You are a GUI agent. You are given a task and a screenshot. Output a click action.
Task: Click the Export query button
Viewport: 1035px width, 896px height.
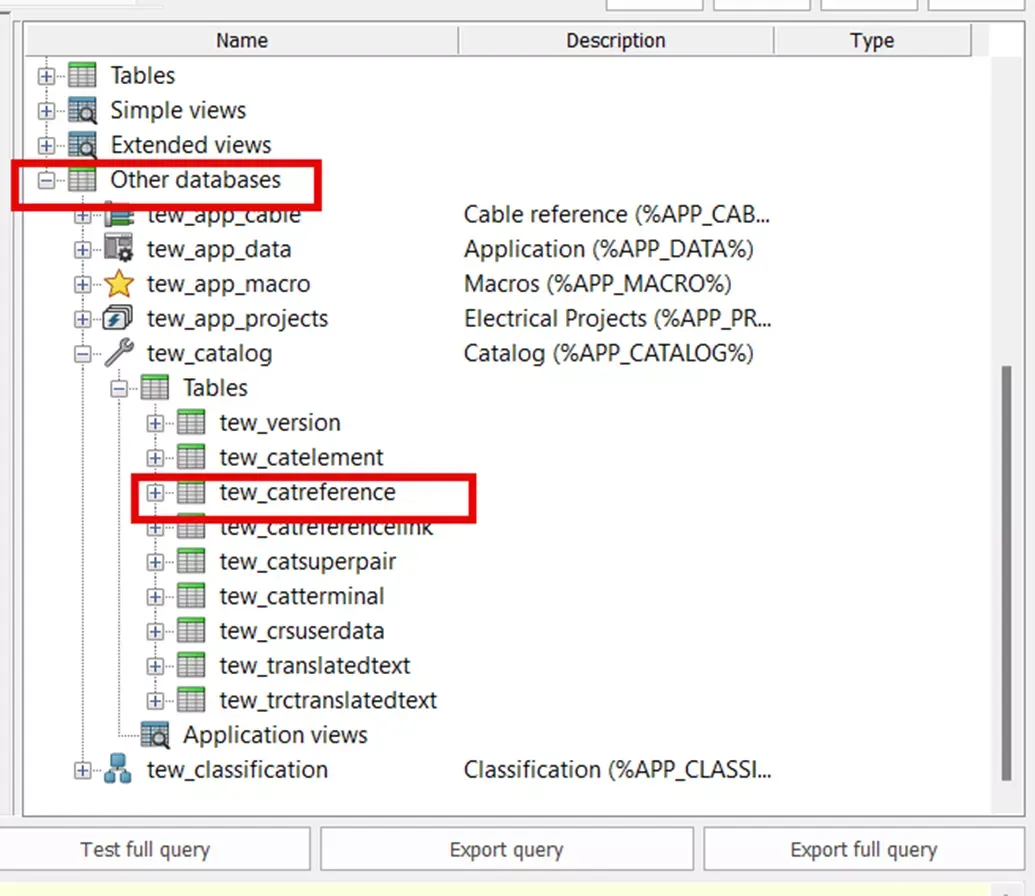[507, 849]
